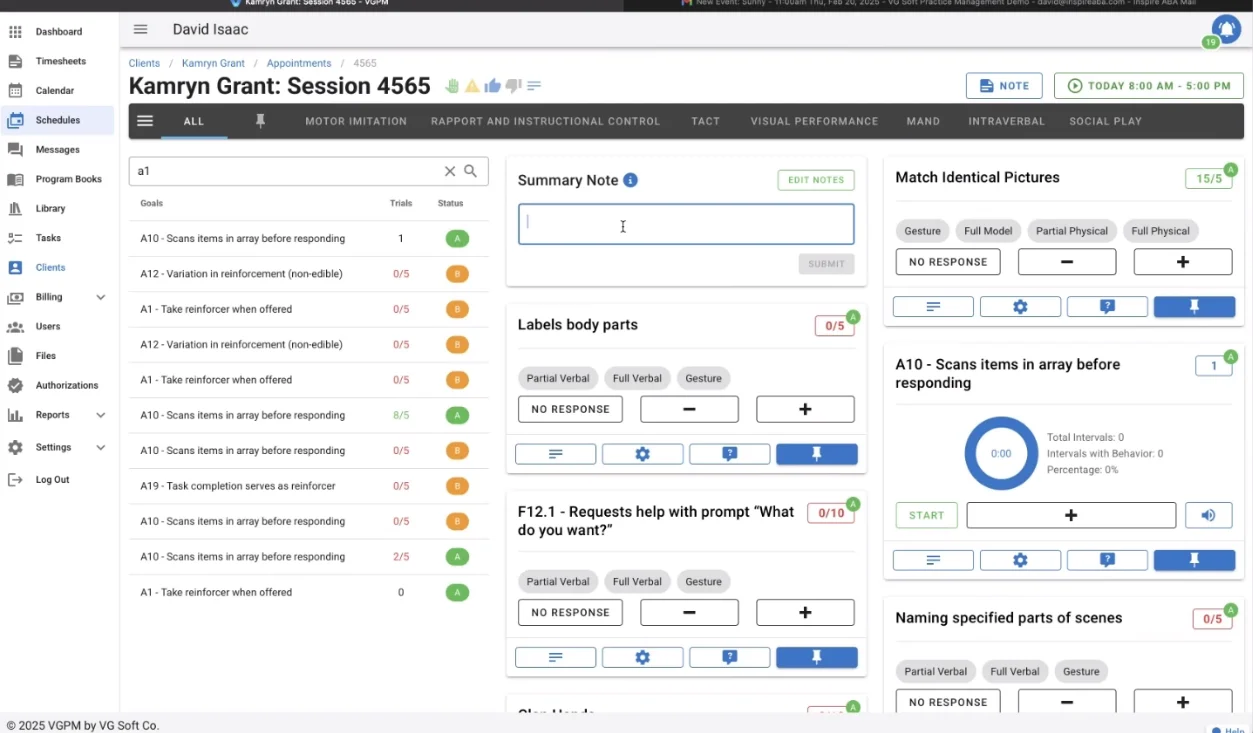Expand the Reports sidebar section
This screenshot has height=733, width=1253.
(x=101, y=415)
